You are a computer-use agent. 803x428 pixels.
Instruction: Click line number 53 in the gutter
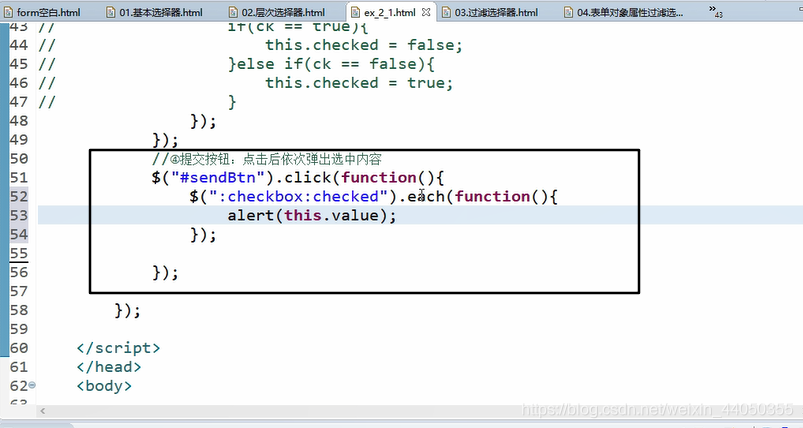pyautogui.click(x=18, y=216)
